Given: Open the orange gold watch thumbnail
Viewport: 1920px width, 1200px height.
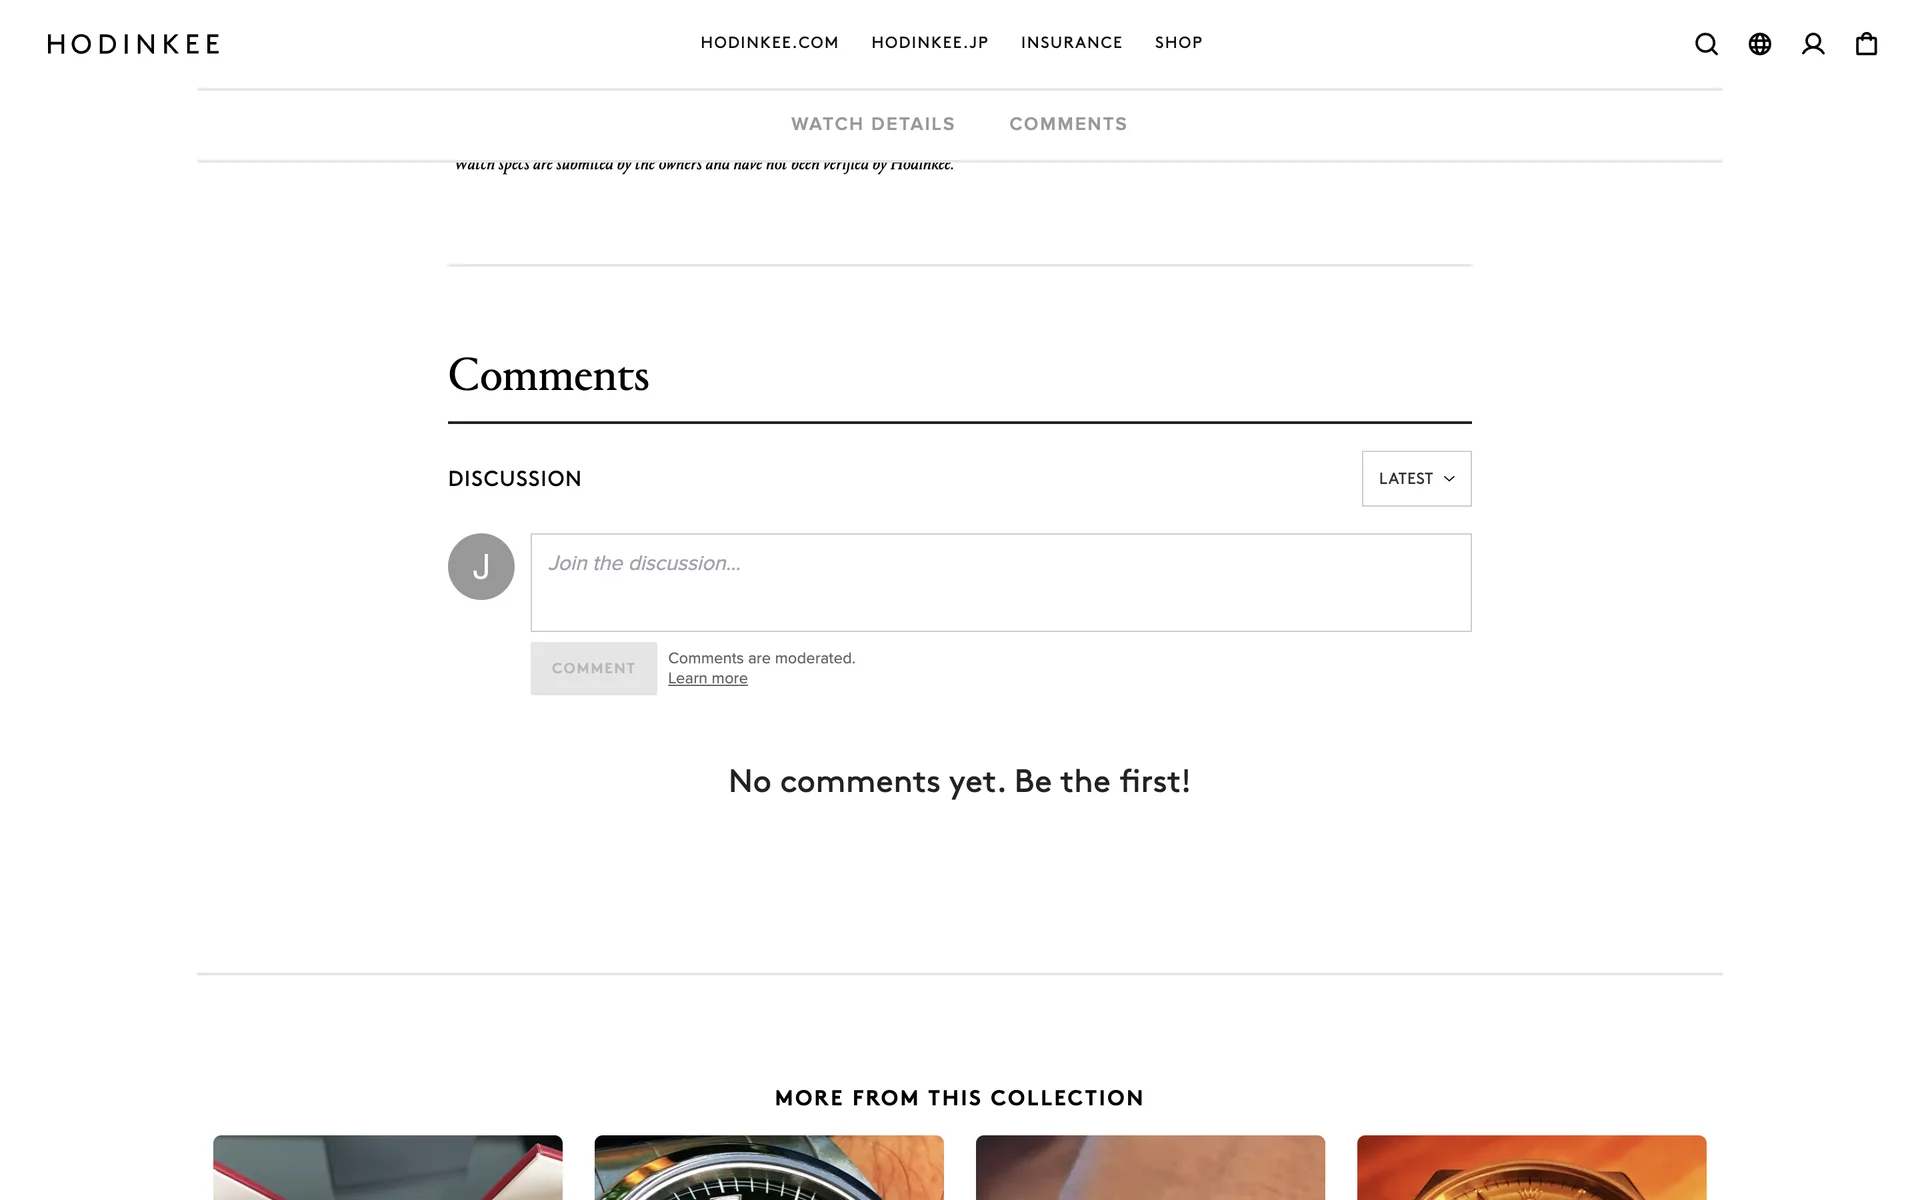Looking at the screenshot, I should [1531, 1167].
